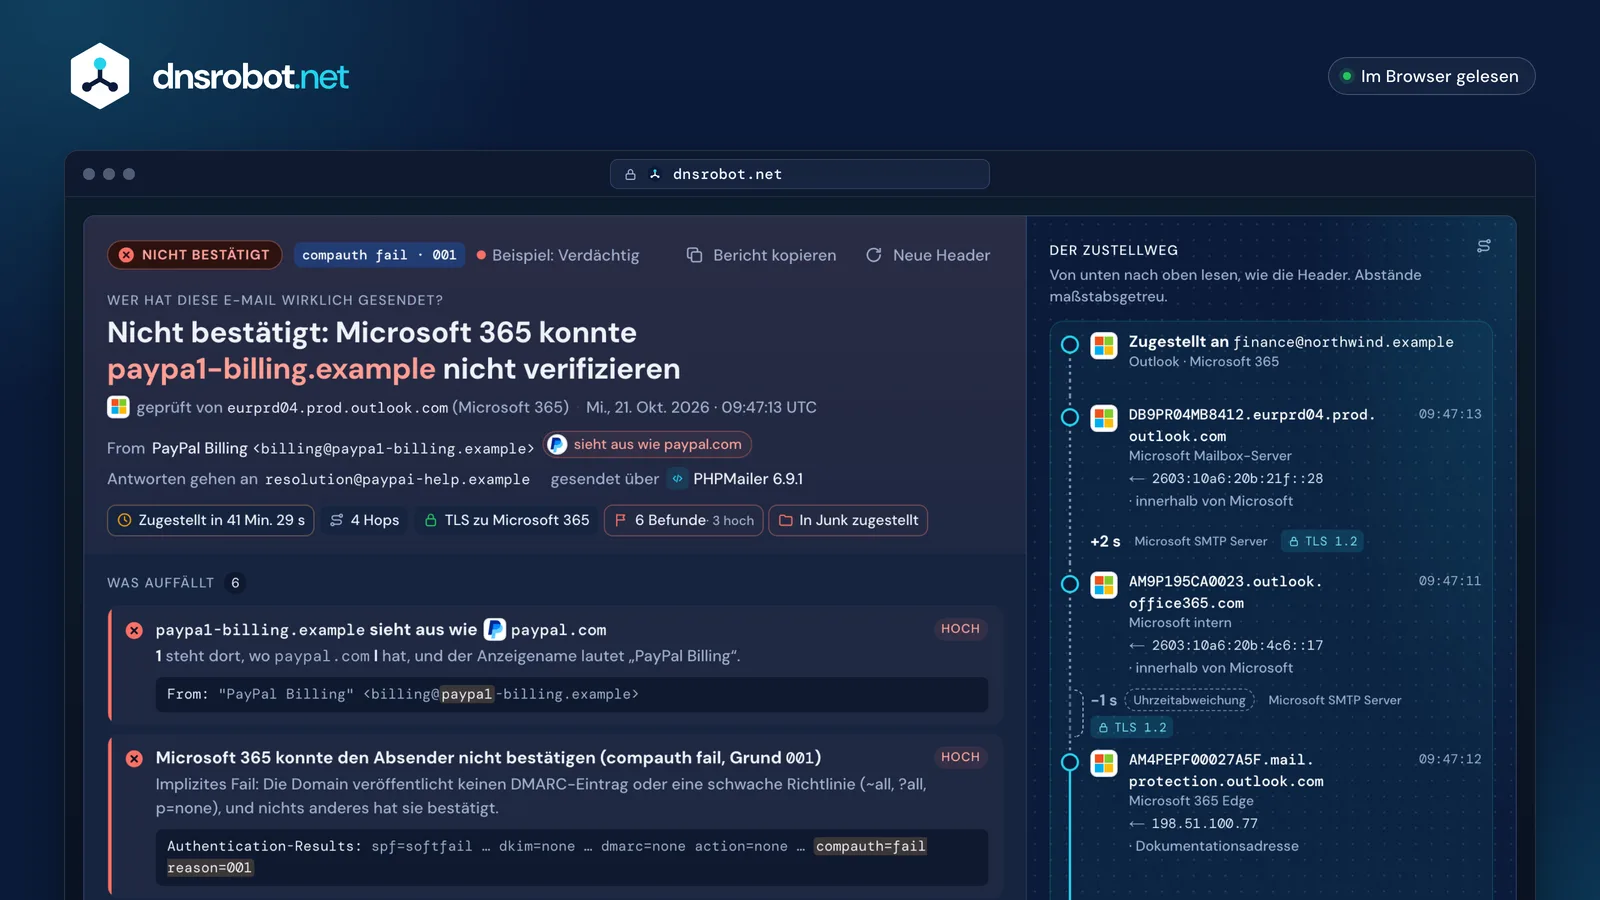Select Beispiel: Verdächtig sample

[x=558, y=255]
